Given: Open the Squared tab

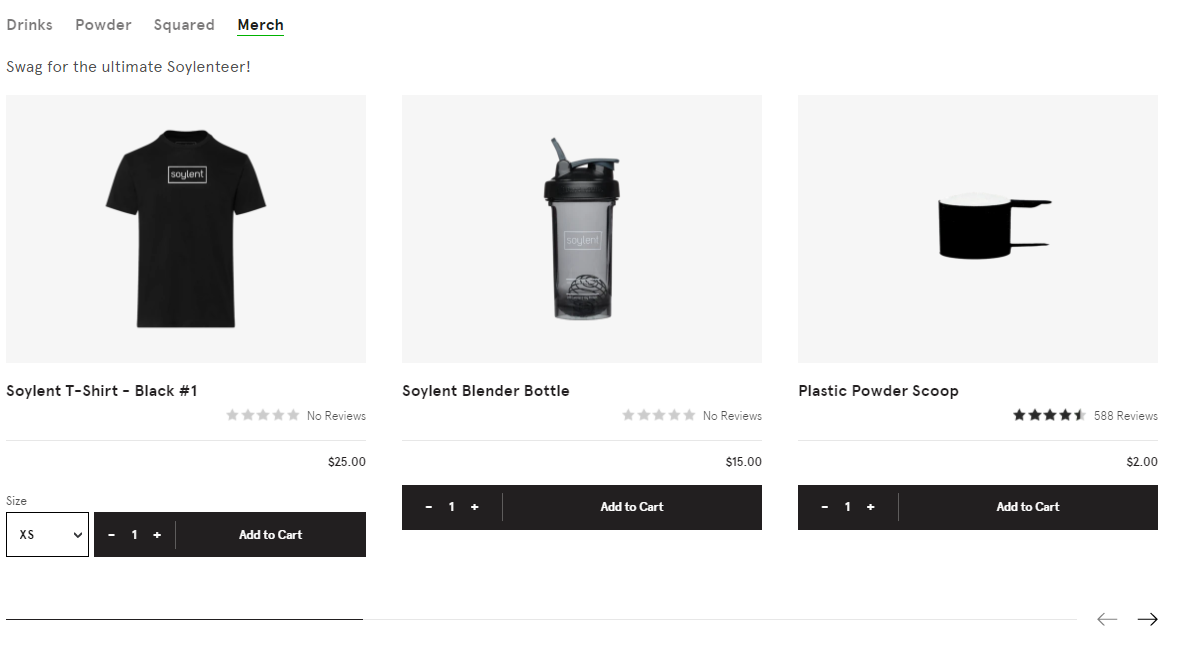Looking at the screenshot, I should (x=184, y=25).
